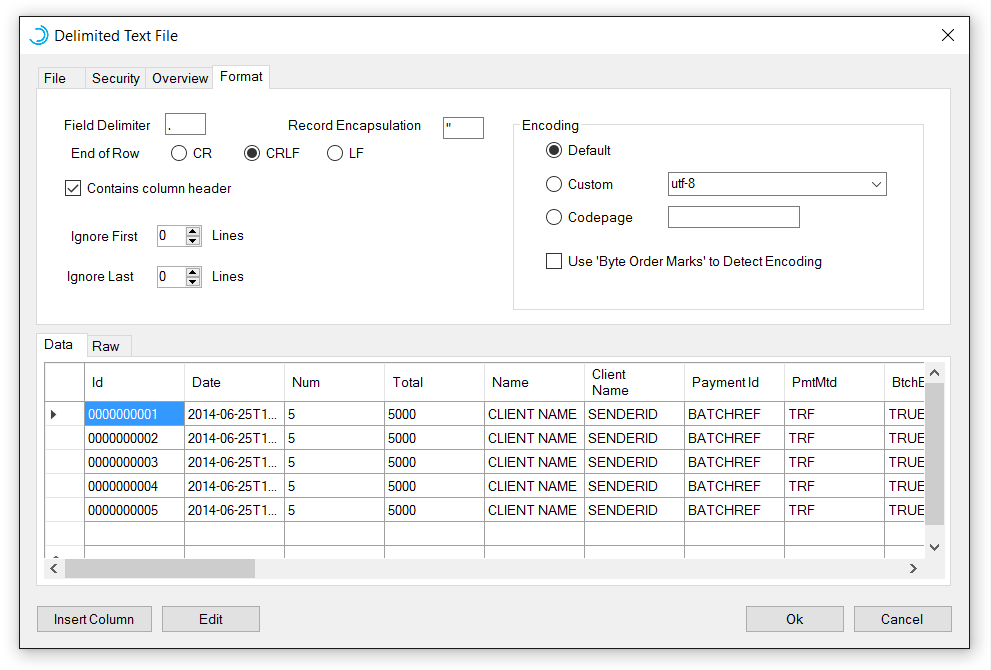Select the current row indicator arrow
The image size is (991, 670).
[54, 415]
